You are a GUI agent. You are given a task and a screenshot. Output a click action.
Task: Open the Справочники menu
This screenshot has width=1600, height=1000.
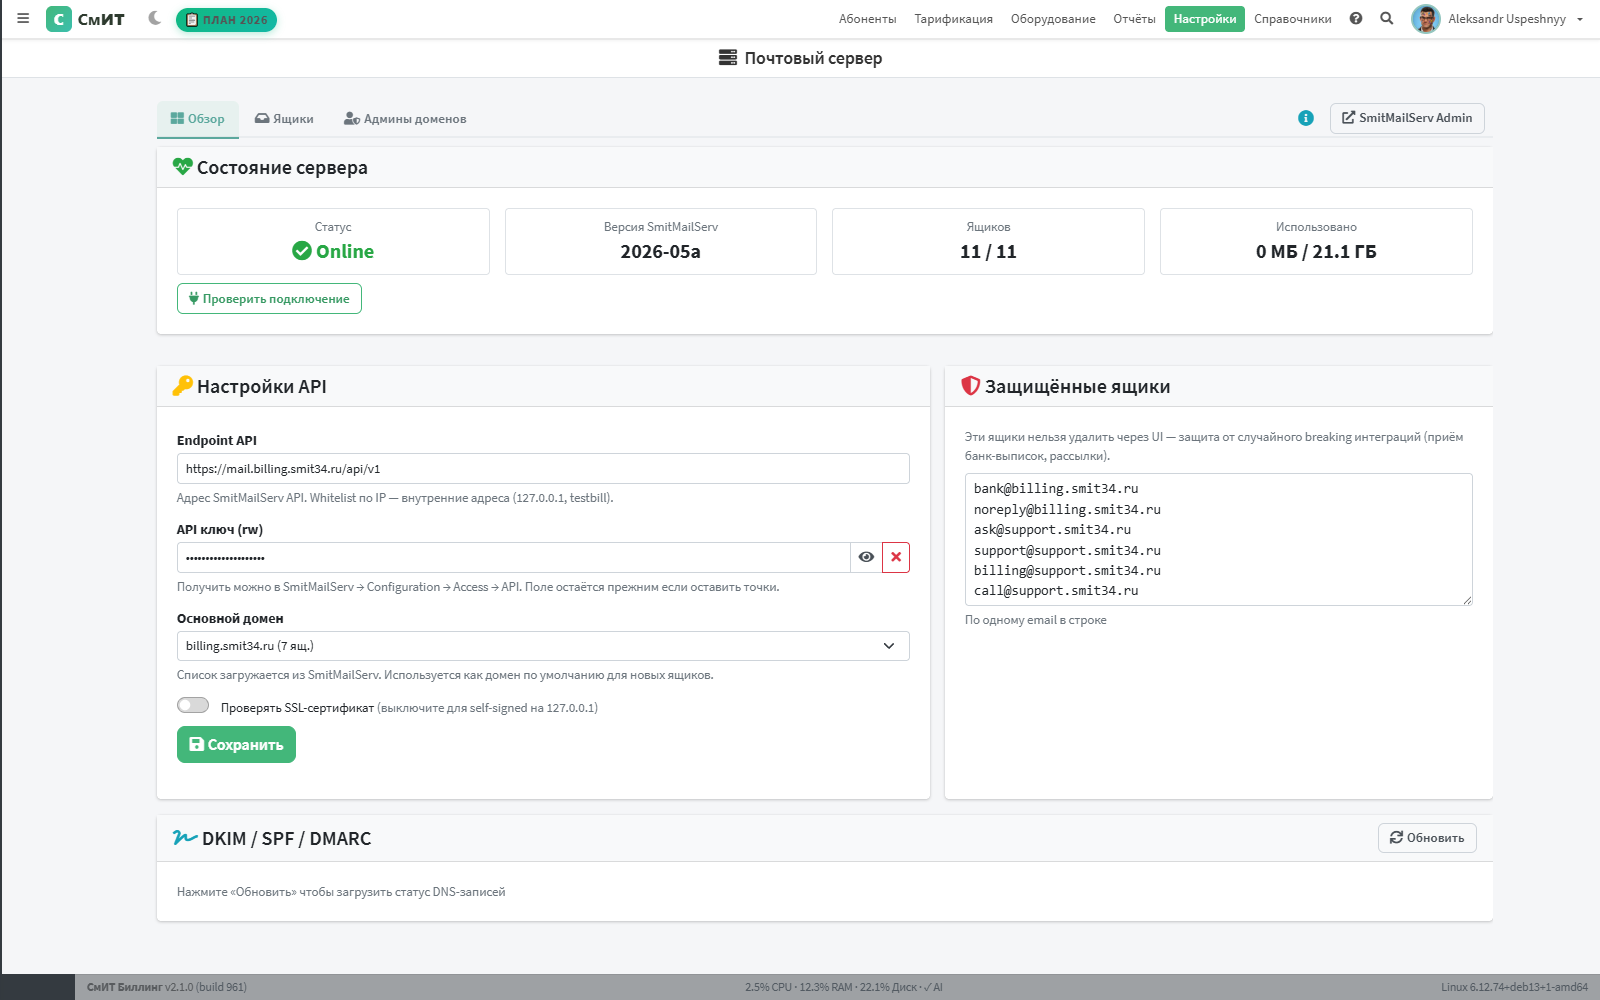tap(1292, 19)
